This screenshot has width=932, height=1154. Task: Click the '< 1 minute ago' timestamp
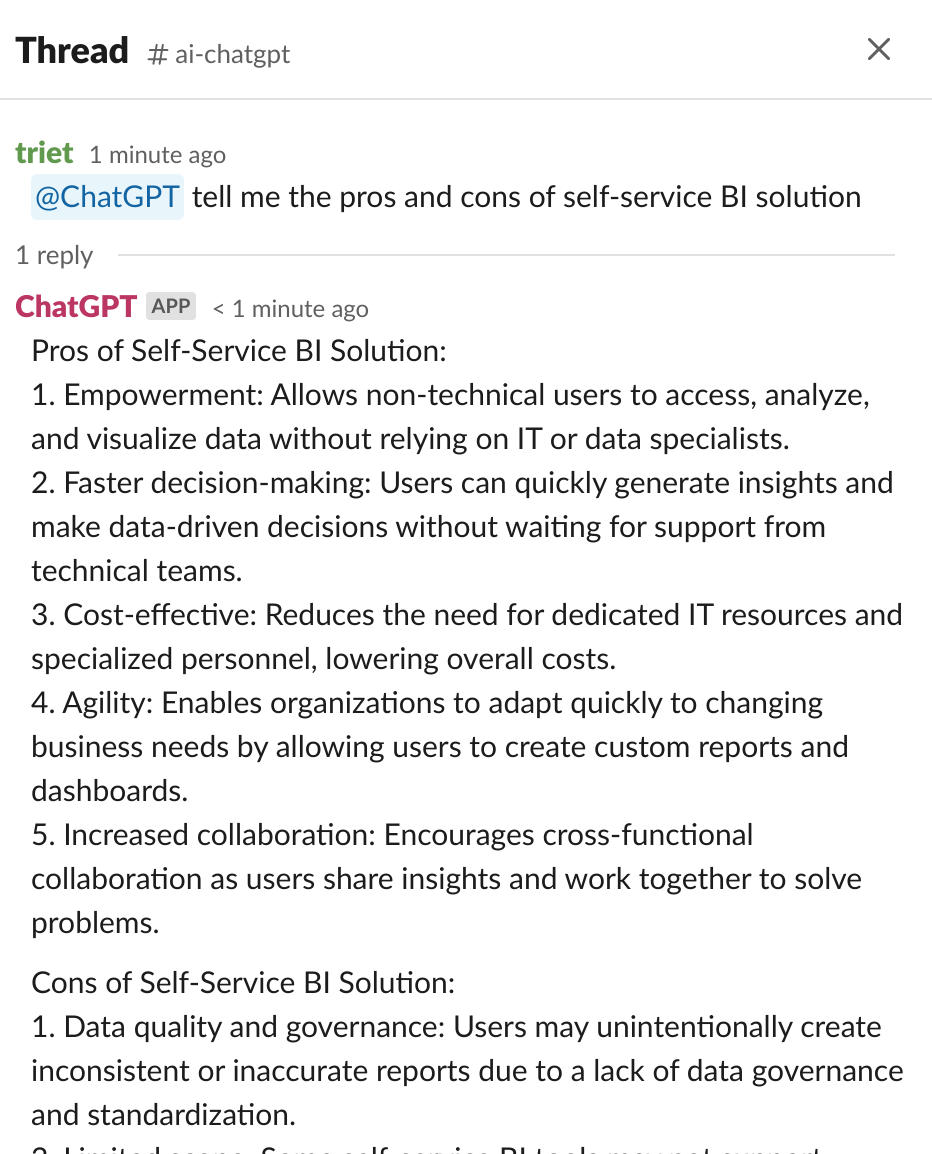pyautogui.click(x=290, y=309)
